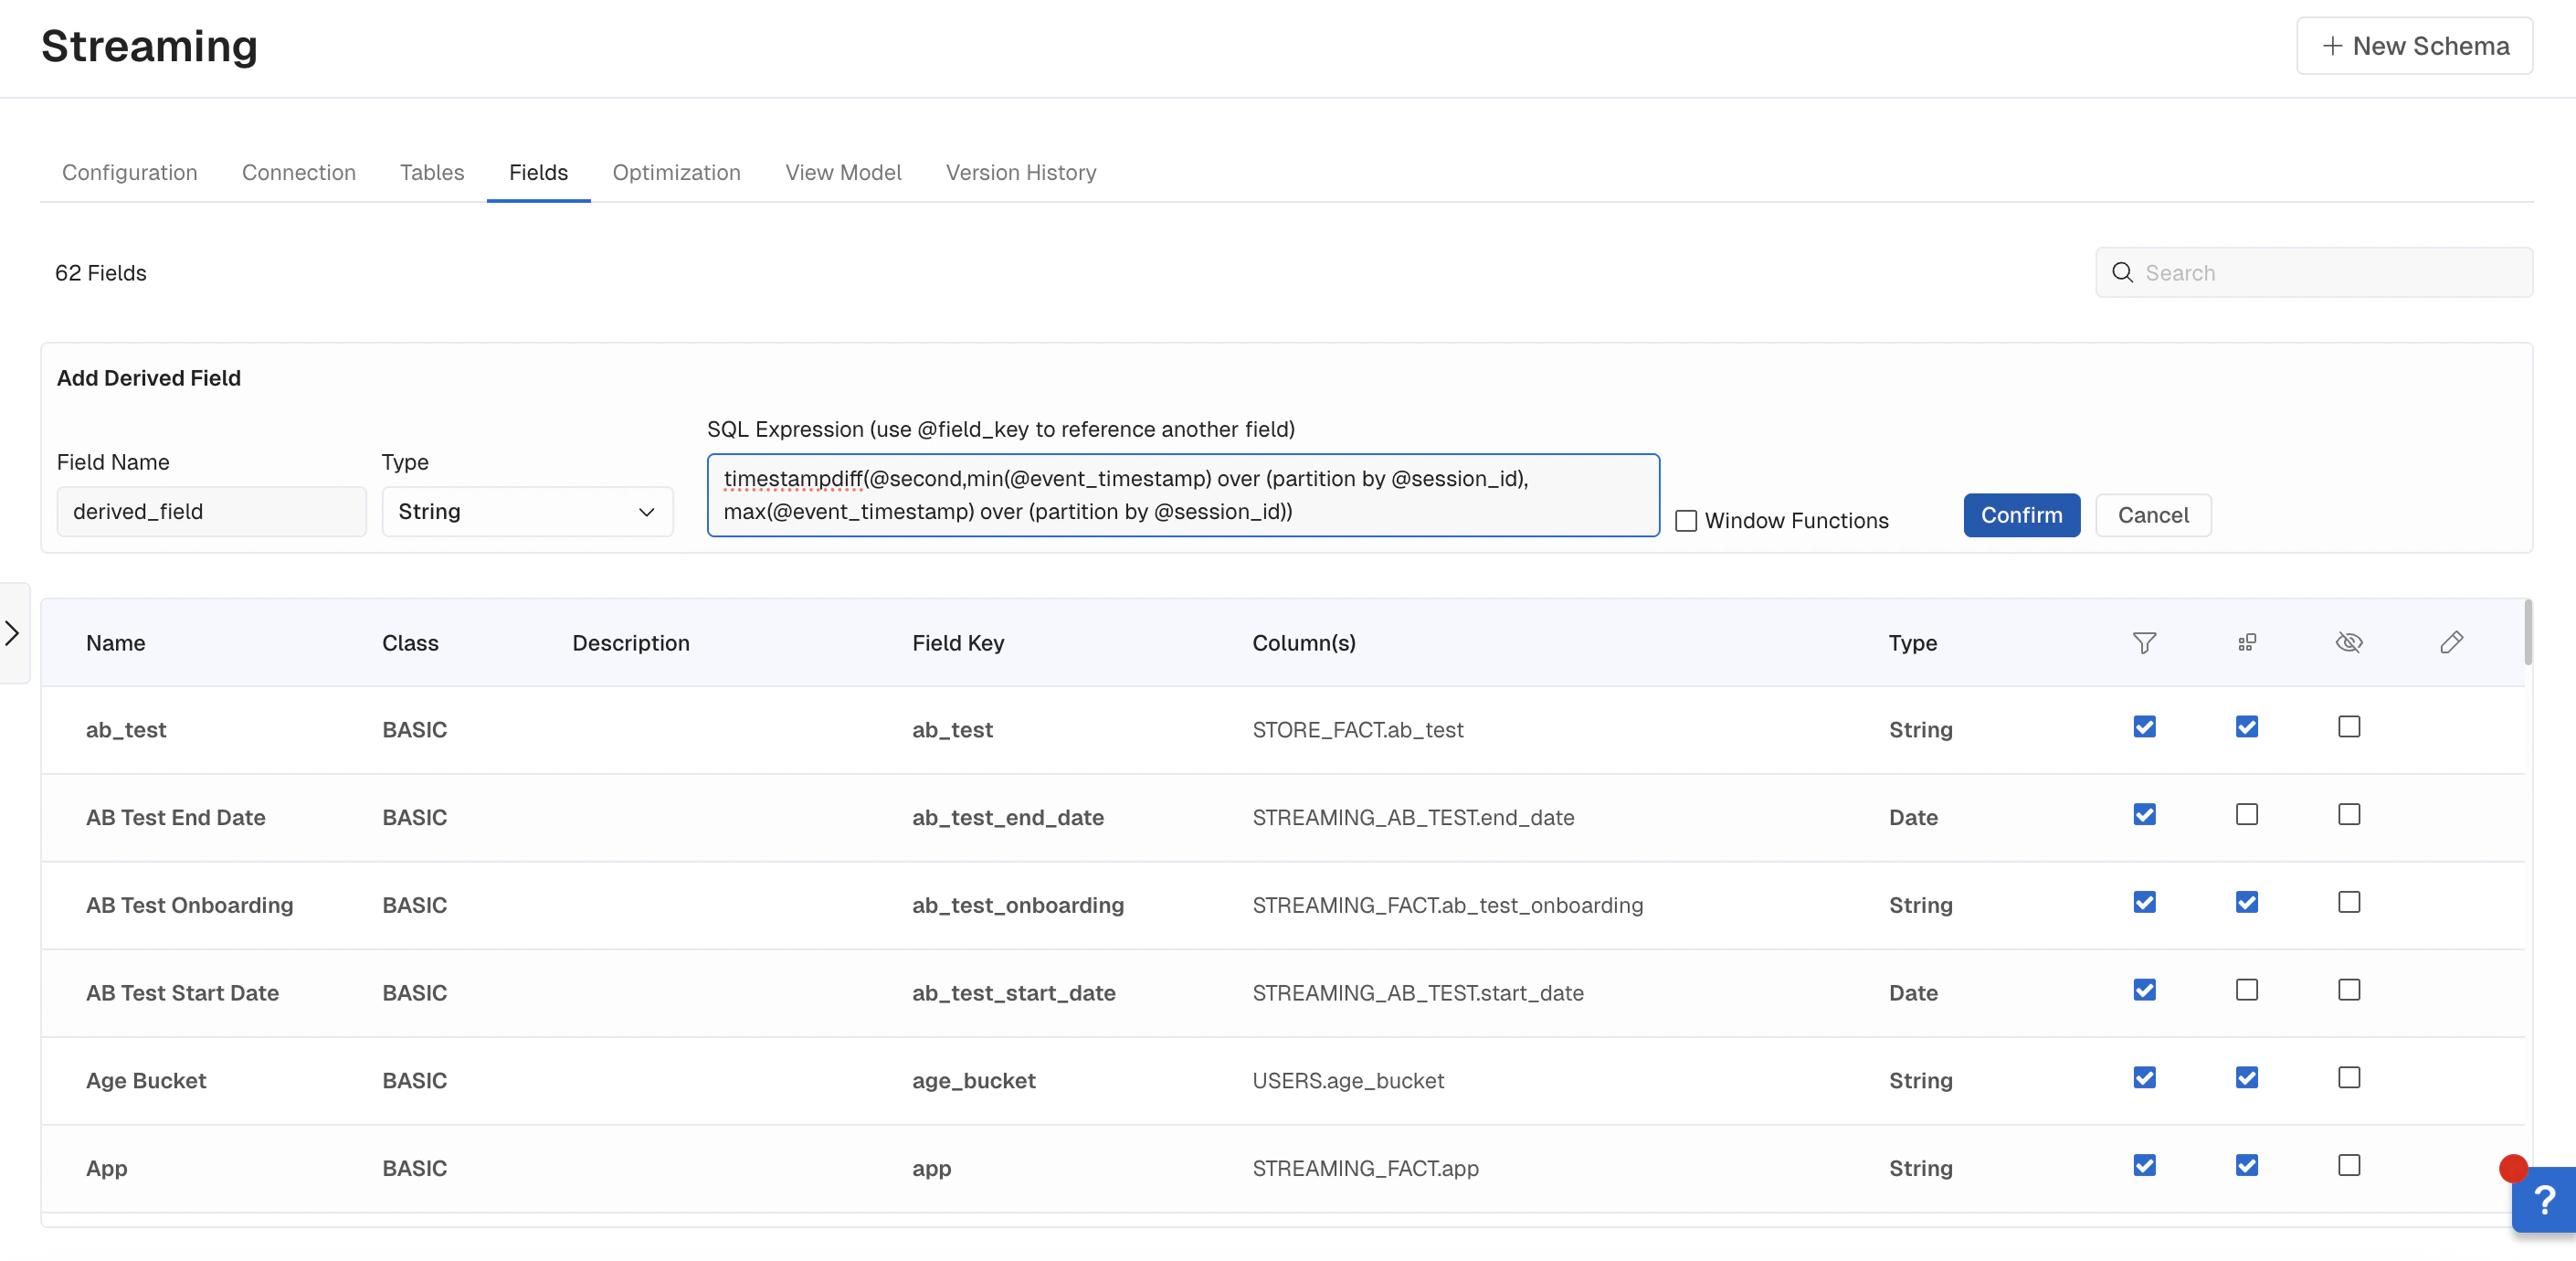Focus the SQL Expression text box
The height and width of the screenshot is (1261, 2576).
pyautogui.click(x=1182, y=495)
